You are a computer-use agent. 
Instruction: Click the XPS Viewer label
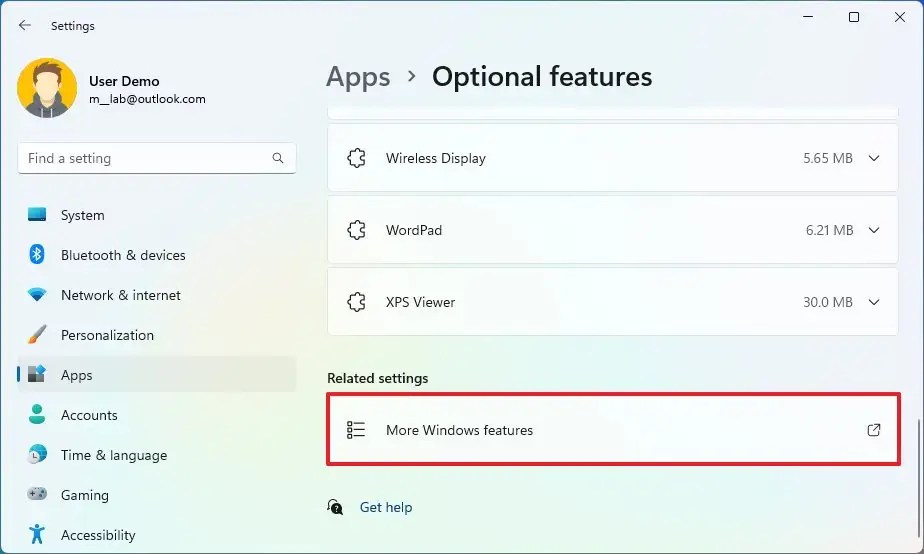[420, 302]
